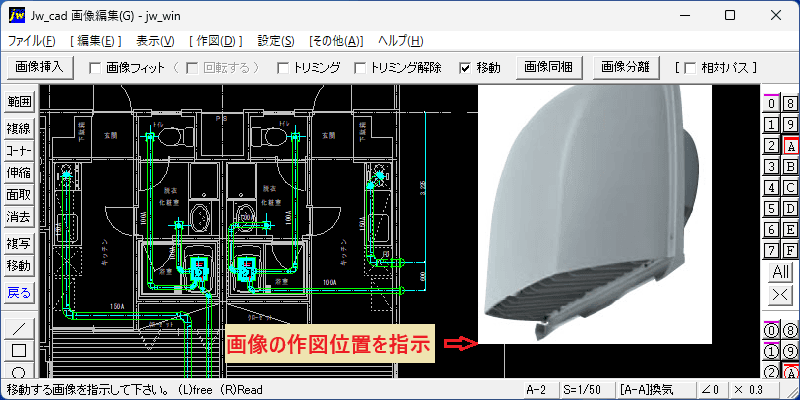Open the 設定(S) menu
The image size is (800, 400).
point(276,41)
